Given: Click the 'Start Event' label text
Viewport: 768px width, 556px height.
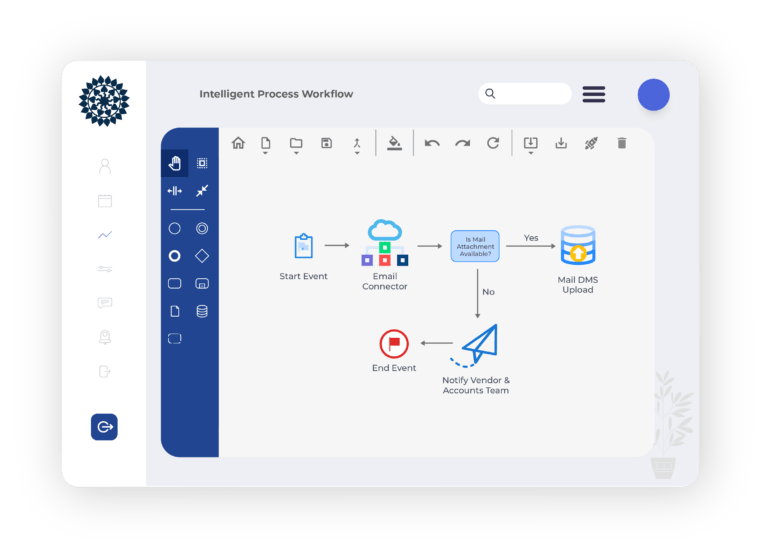Looking at the screenshot, I should 303,276.
